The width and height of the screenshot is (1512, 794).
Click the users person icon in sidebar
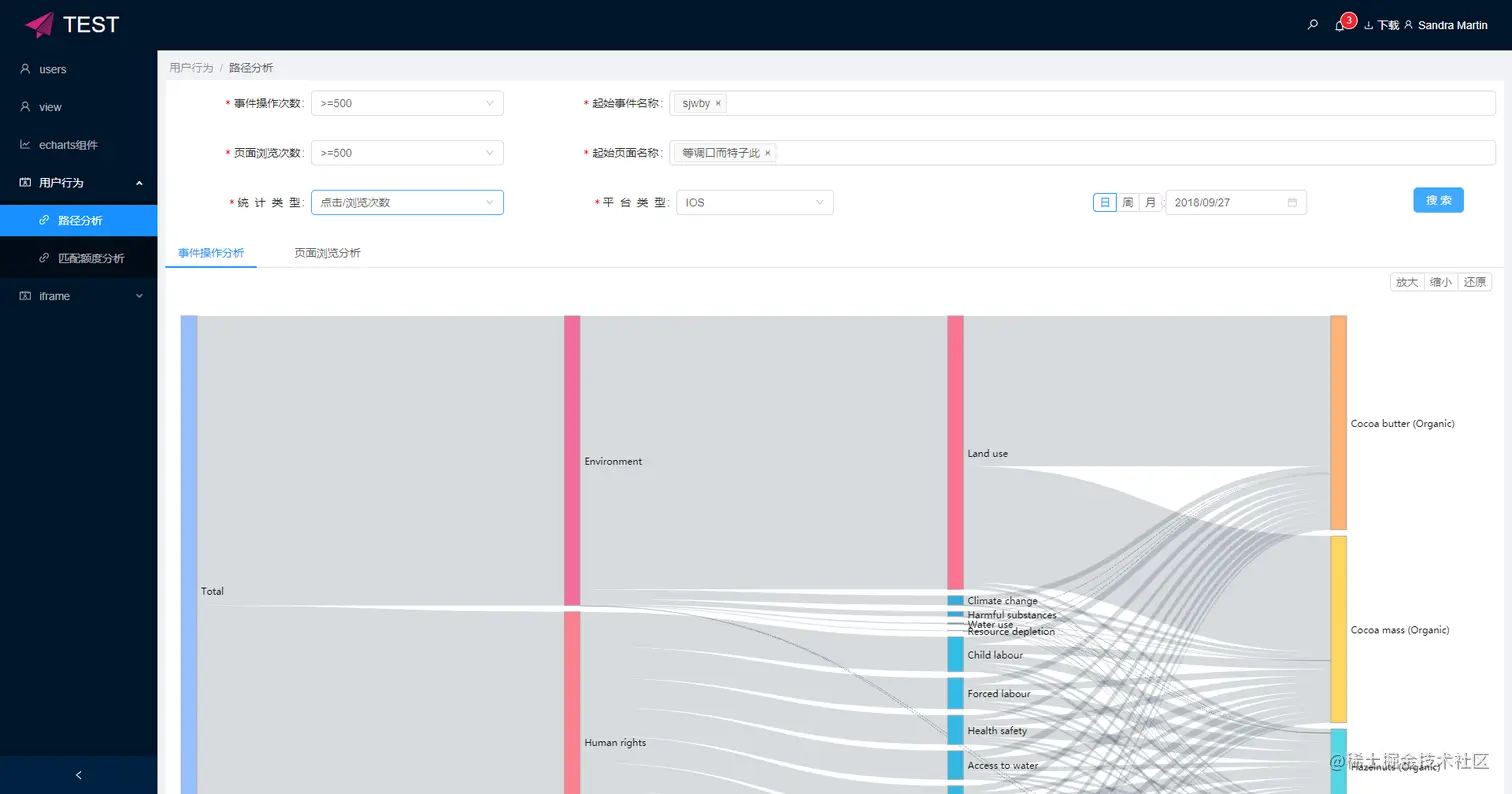[x=26, y=69]
